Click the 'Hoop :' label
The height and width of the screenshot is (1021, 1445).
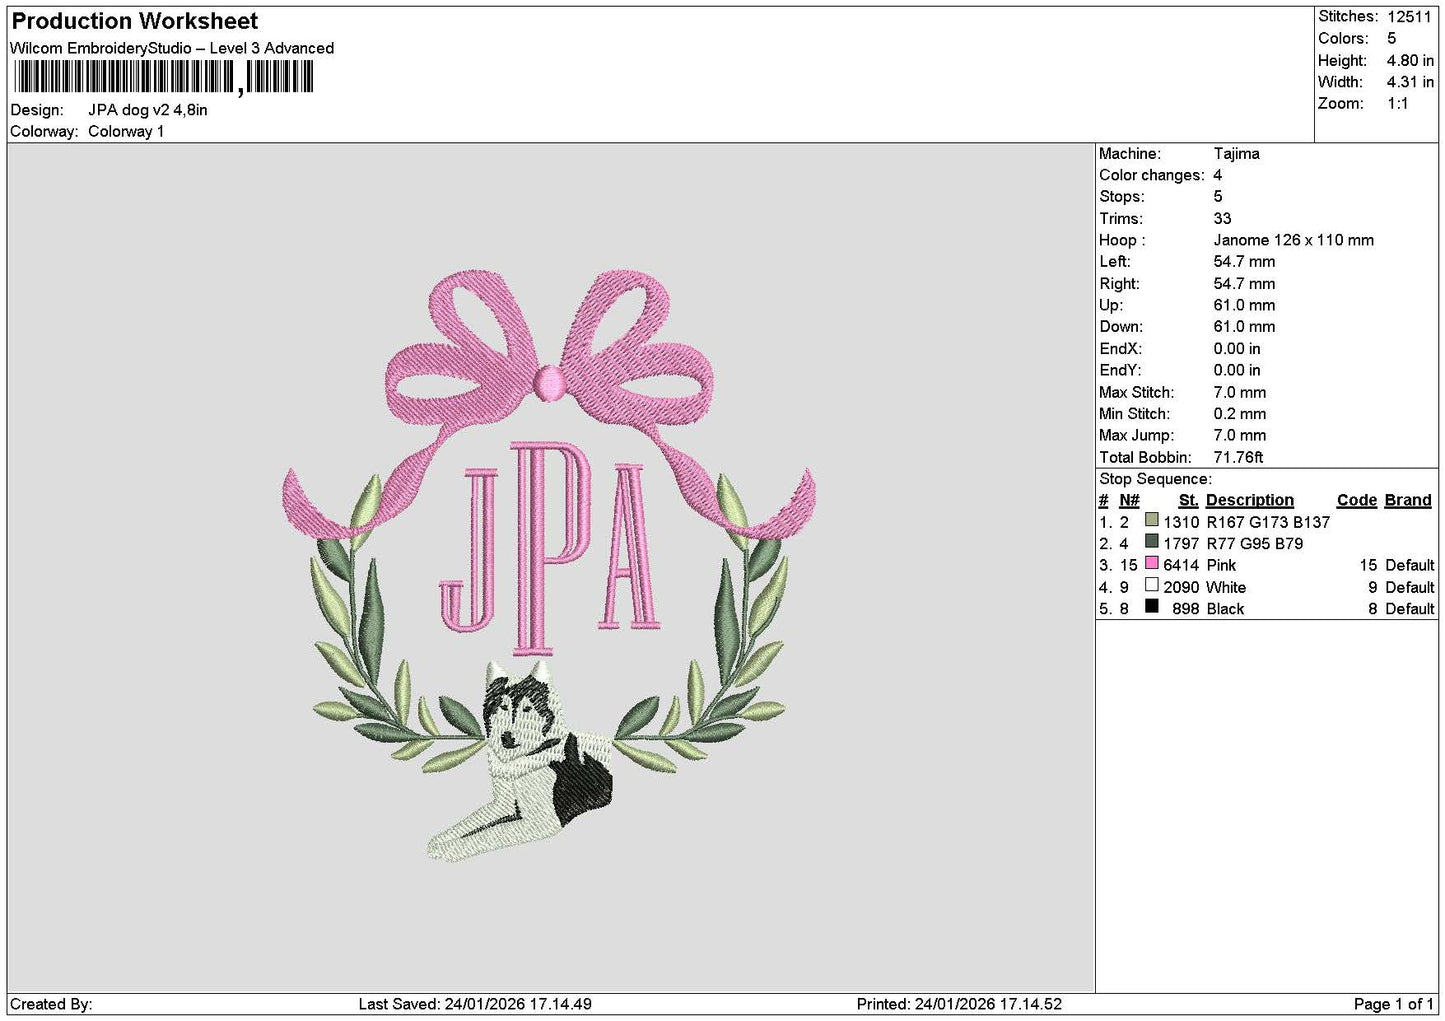(x=1122, y=240)
